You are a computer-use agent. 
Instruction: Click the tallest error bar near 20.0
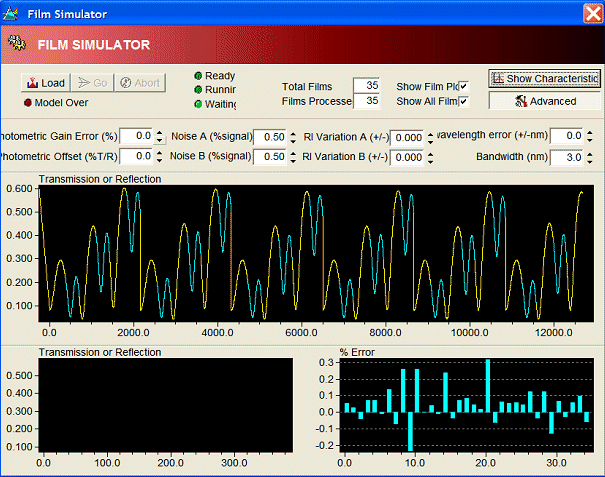488,386
